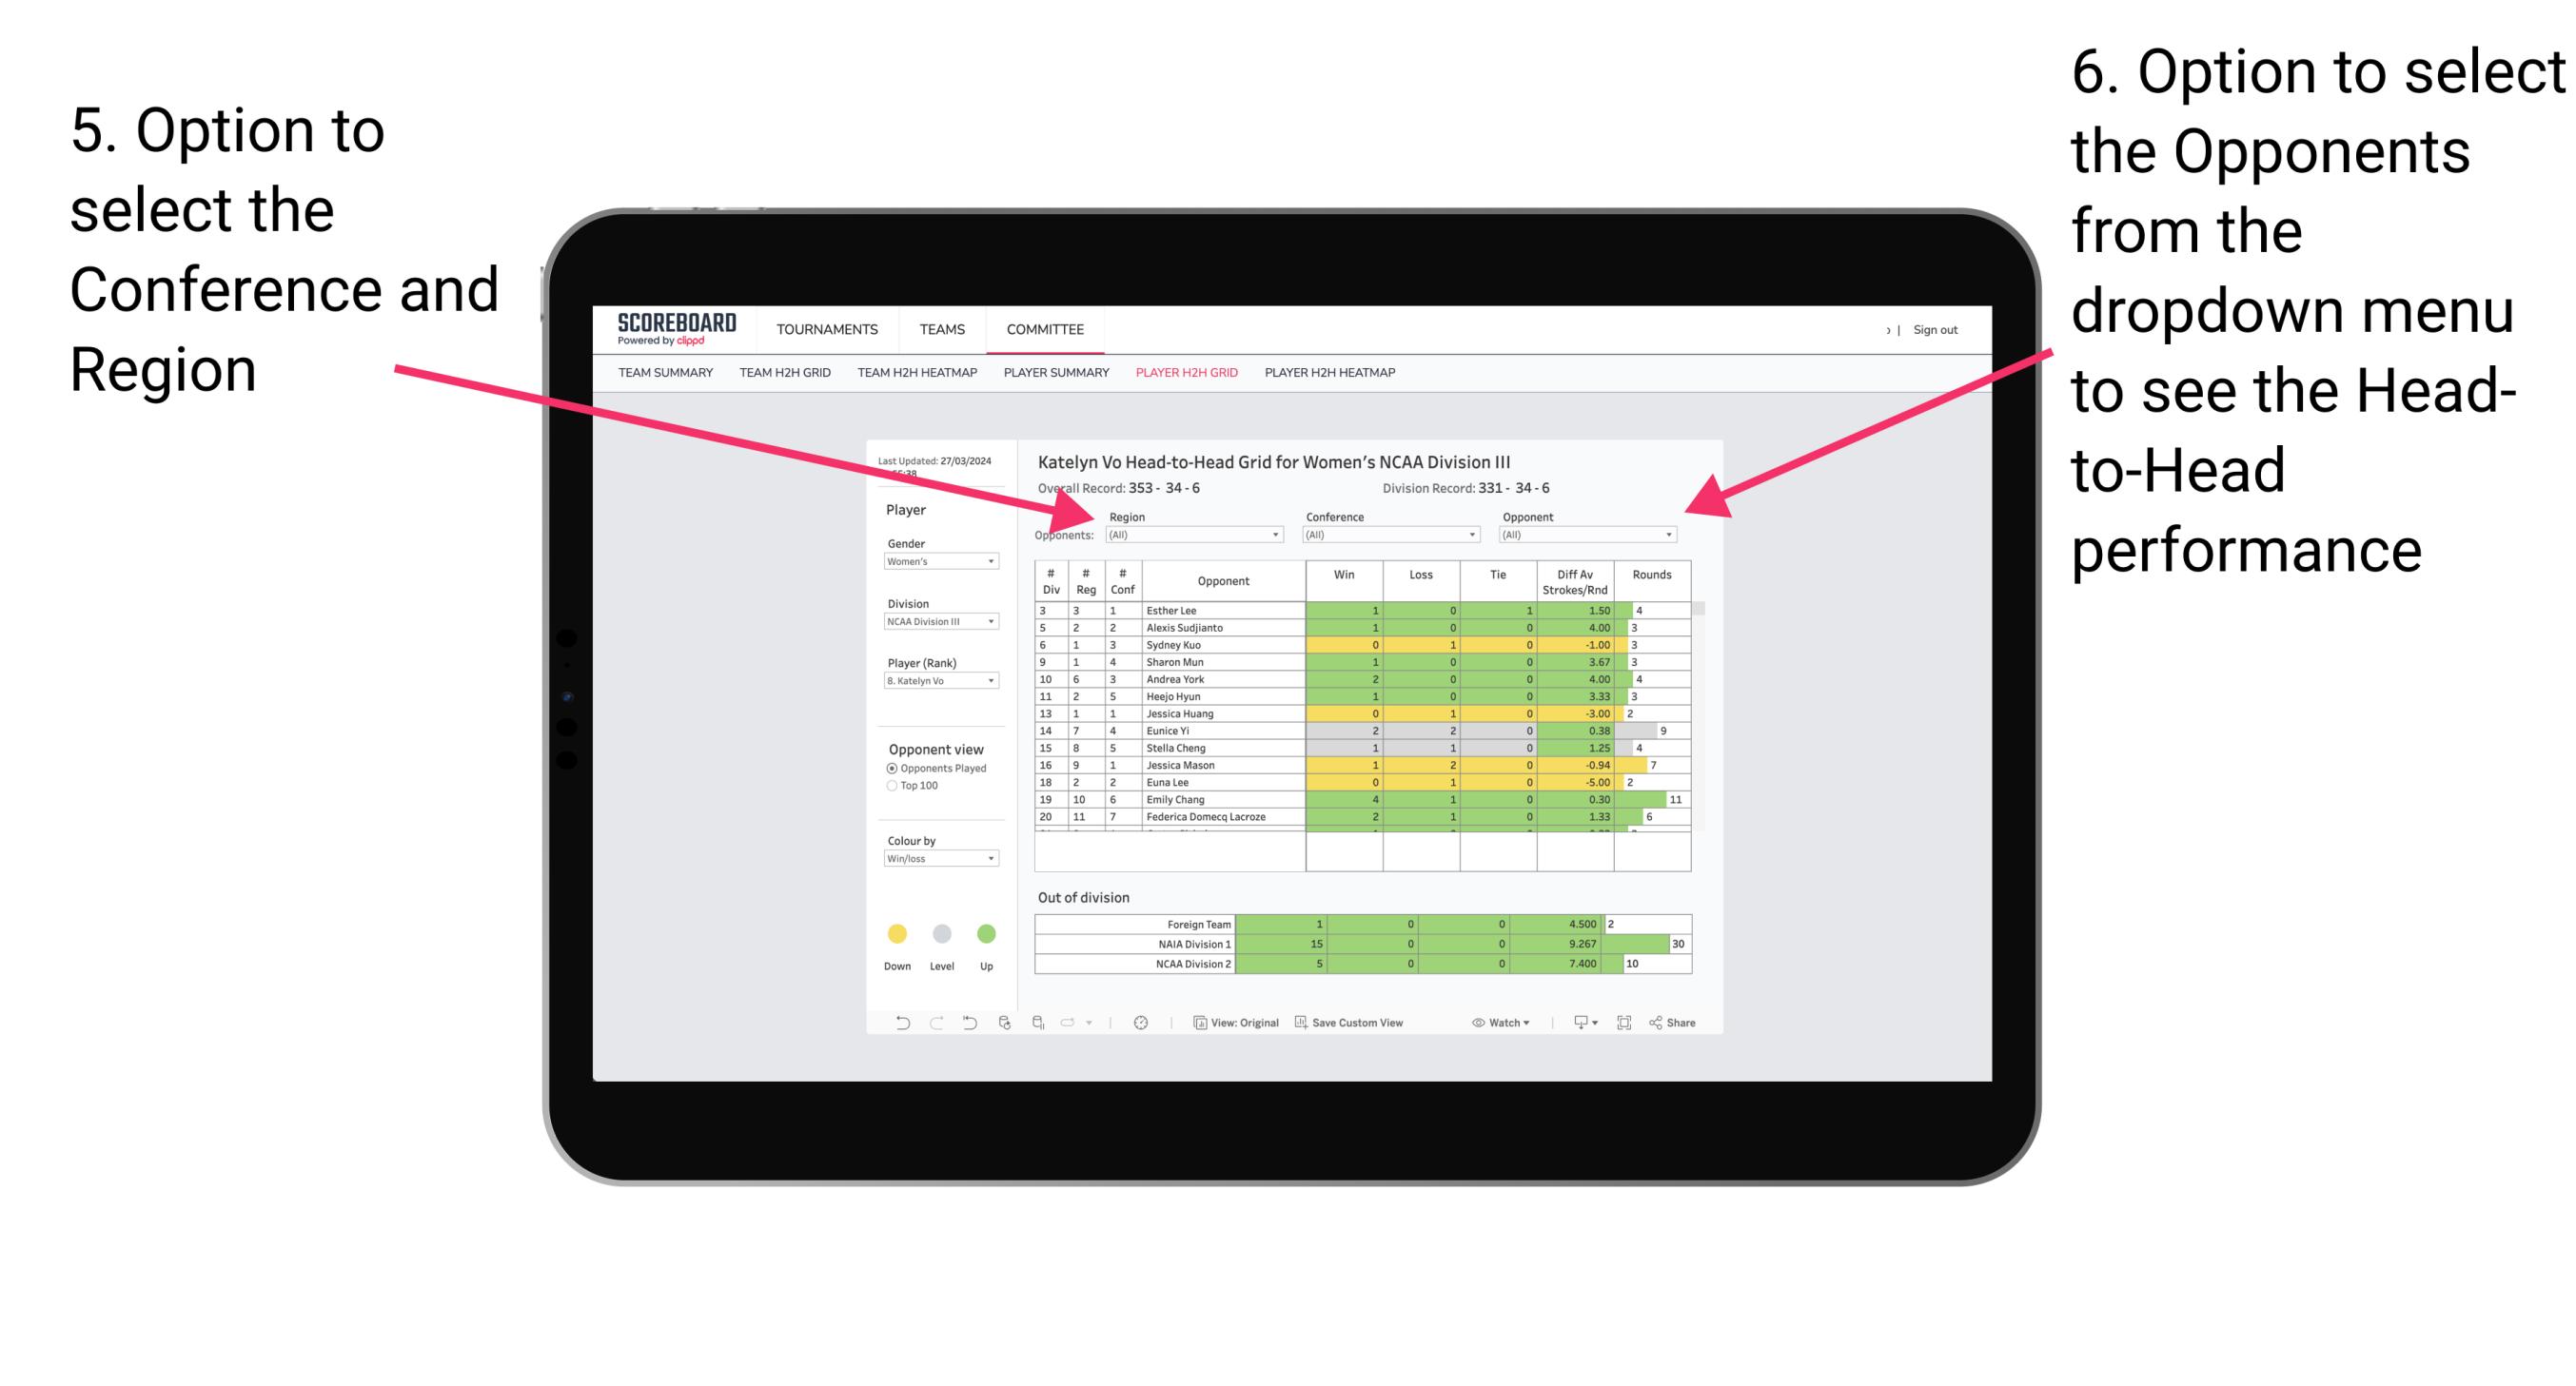Select Gender dropdown for Women's
This screenshot has width=2576, height=1386.
click(x=942, y=561)
